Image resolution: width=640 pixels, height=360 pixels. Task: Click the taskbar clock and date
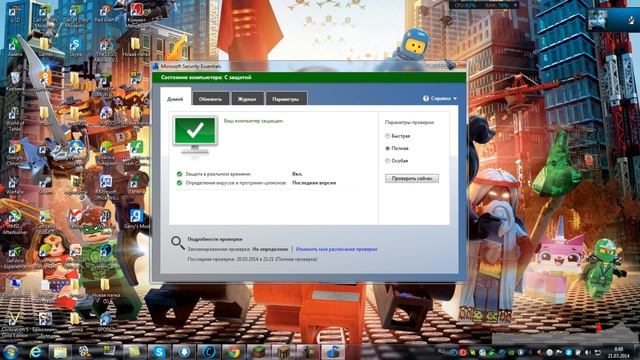[x=618, y=352]
